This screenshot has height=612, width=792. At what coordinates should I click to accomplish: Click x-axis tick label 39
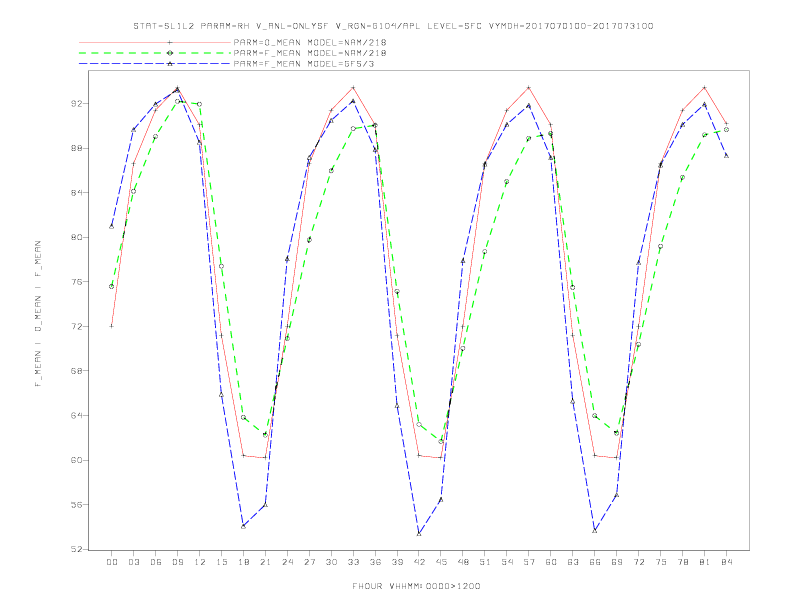[398, 562]
